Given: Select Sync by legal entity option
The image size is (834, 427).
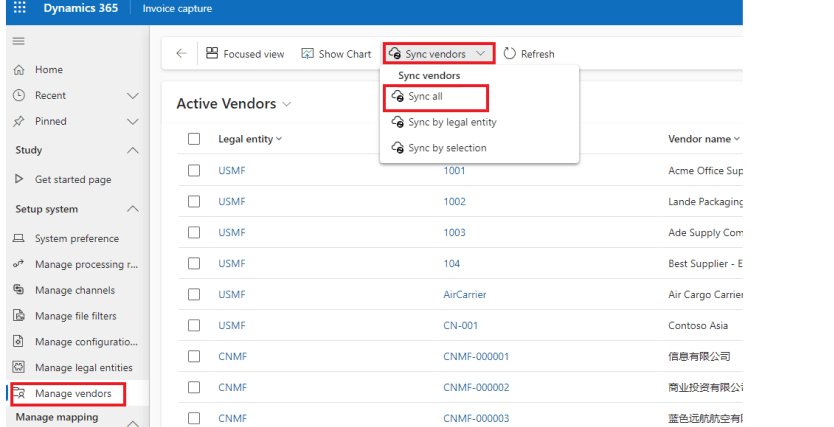Looking at the screenshot, I should (451, 122).
